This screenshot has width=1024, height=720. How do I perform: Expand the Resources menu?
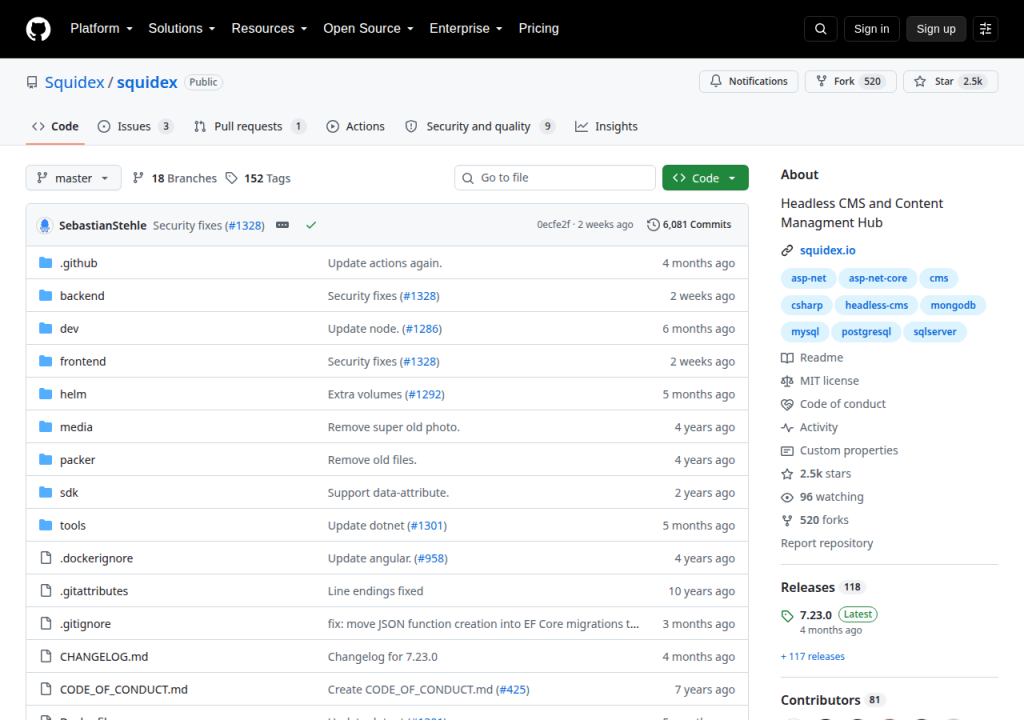[269, 29]
